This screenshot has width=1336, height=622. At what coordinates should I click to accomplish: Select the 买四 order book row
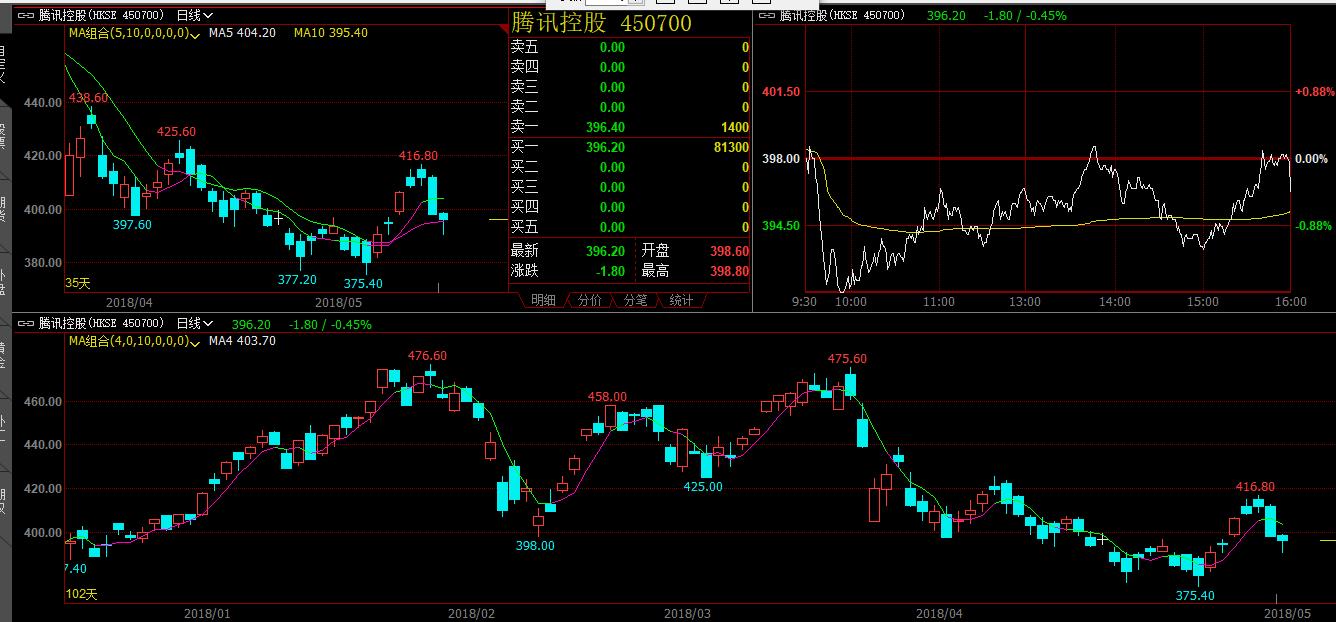(630, 207)
